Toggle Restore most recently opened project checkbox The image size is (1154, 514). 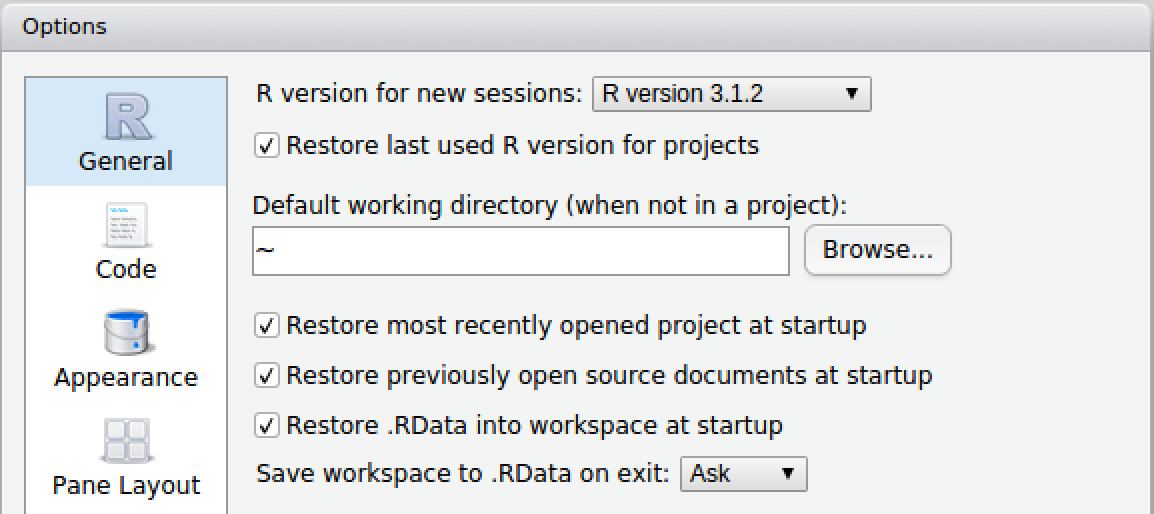click(x=267, y=325)
